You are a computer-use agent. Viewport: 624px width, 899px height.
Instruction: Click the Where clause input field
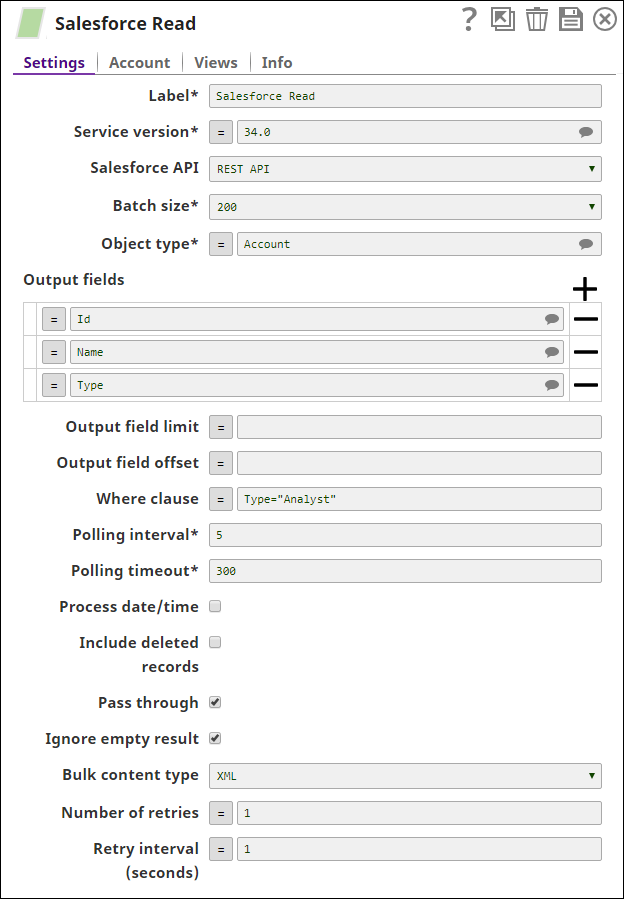coord(419,499)
